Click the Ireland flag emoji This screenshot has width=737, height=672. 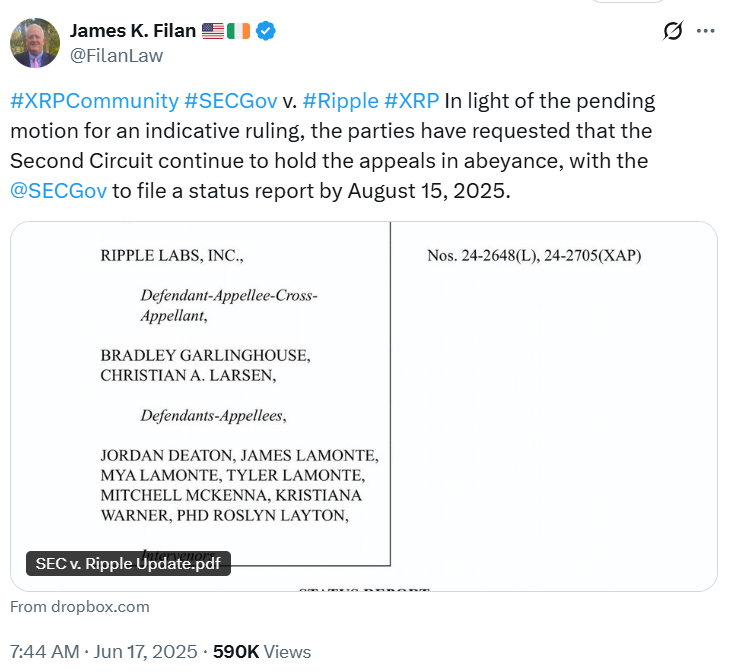point(238,31)
